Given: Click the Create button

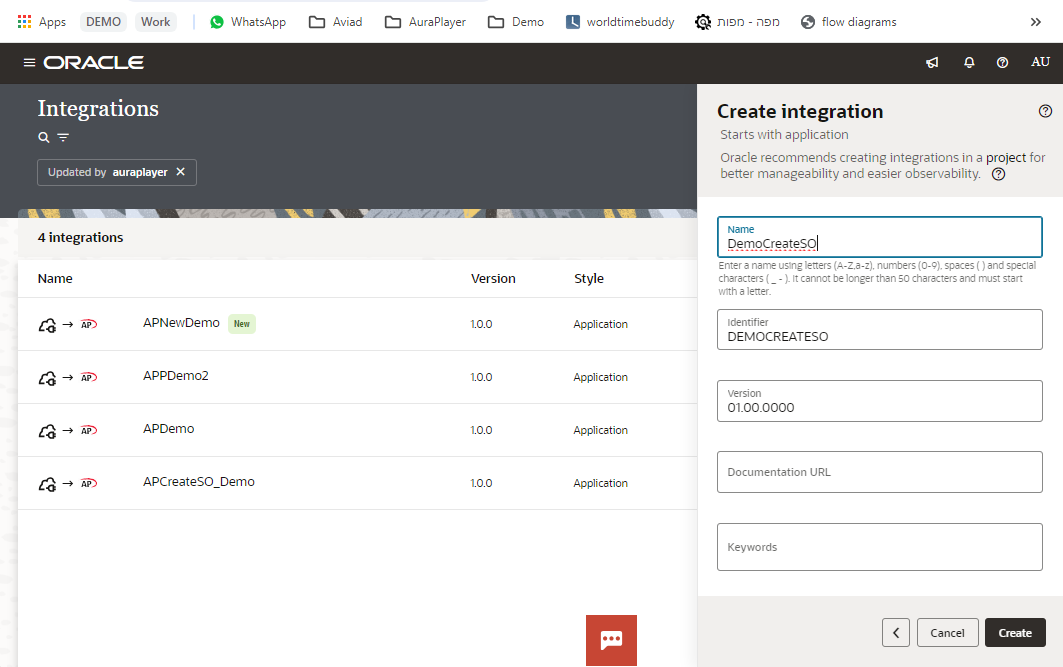Looking at the screenshot, I should (1016, 632).
